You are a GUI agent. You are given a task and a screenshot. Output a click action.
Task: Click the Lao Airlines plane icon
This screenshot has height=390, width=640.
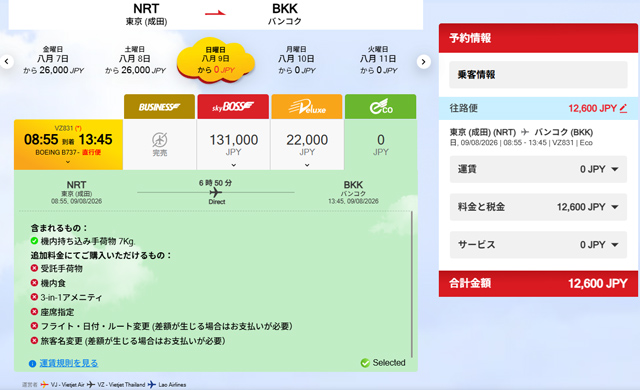(152, 384)
